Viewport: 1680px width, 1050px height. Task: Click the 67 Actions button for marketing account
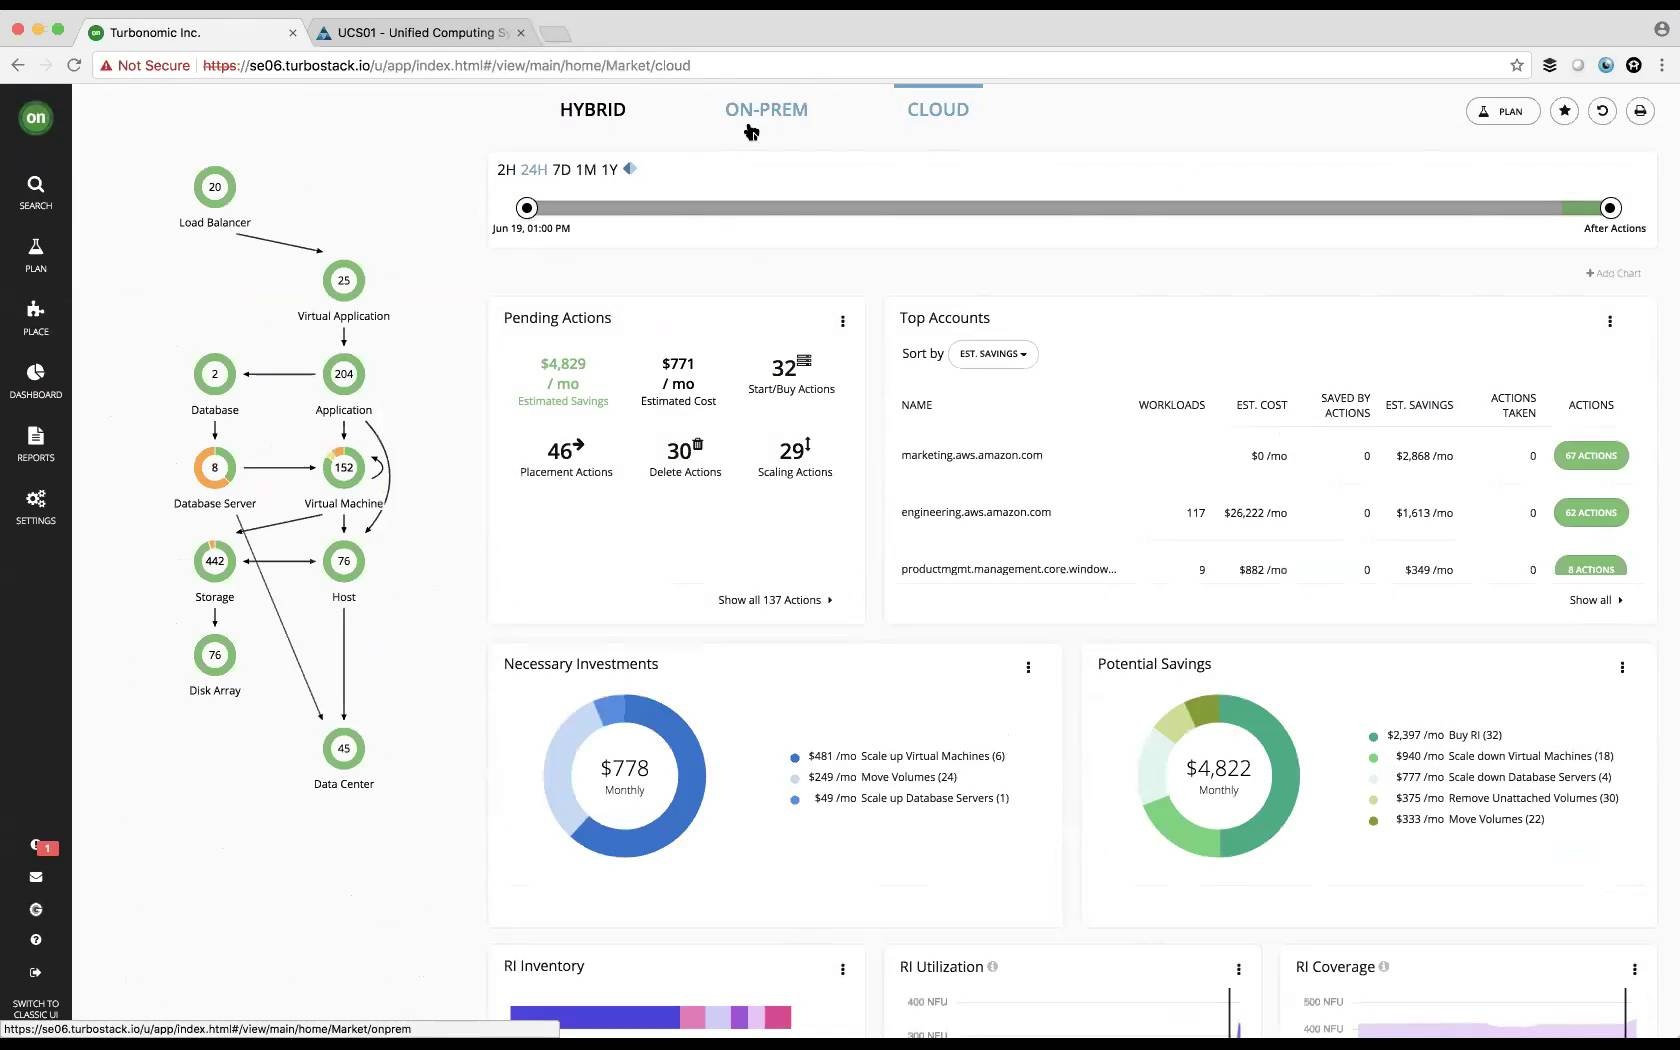[1591, 455]
